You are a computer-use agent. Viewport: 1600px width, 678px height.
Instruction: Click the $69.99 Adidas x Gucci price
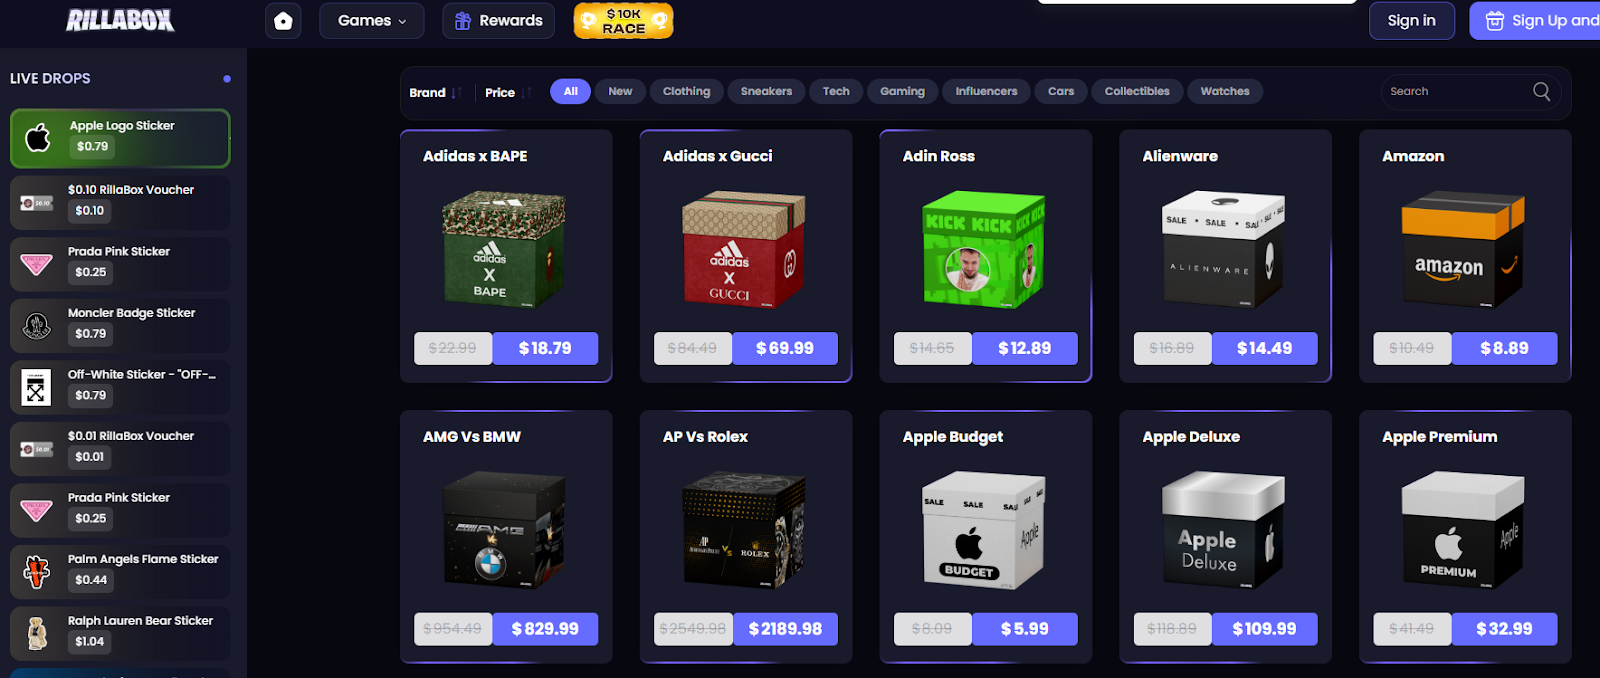[x=785, y=348]
